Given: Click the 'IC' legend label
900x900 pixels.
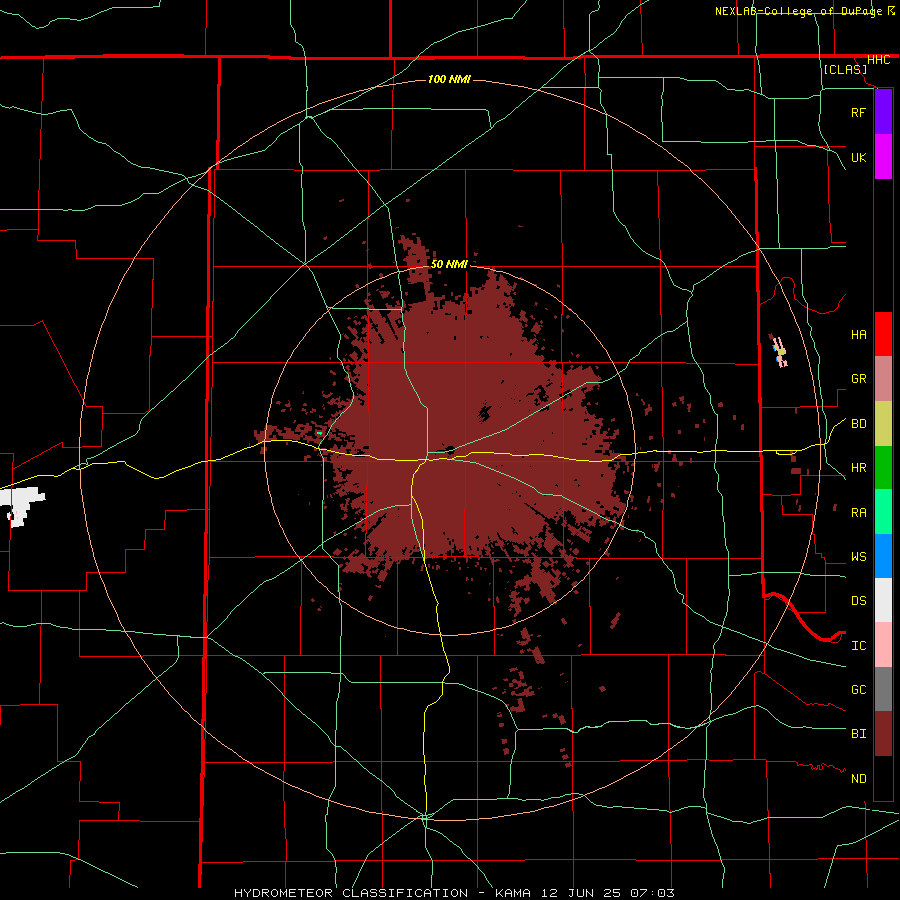Looking at the screenshot, I should [858, 646].
